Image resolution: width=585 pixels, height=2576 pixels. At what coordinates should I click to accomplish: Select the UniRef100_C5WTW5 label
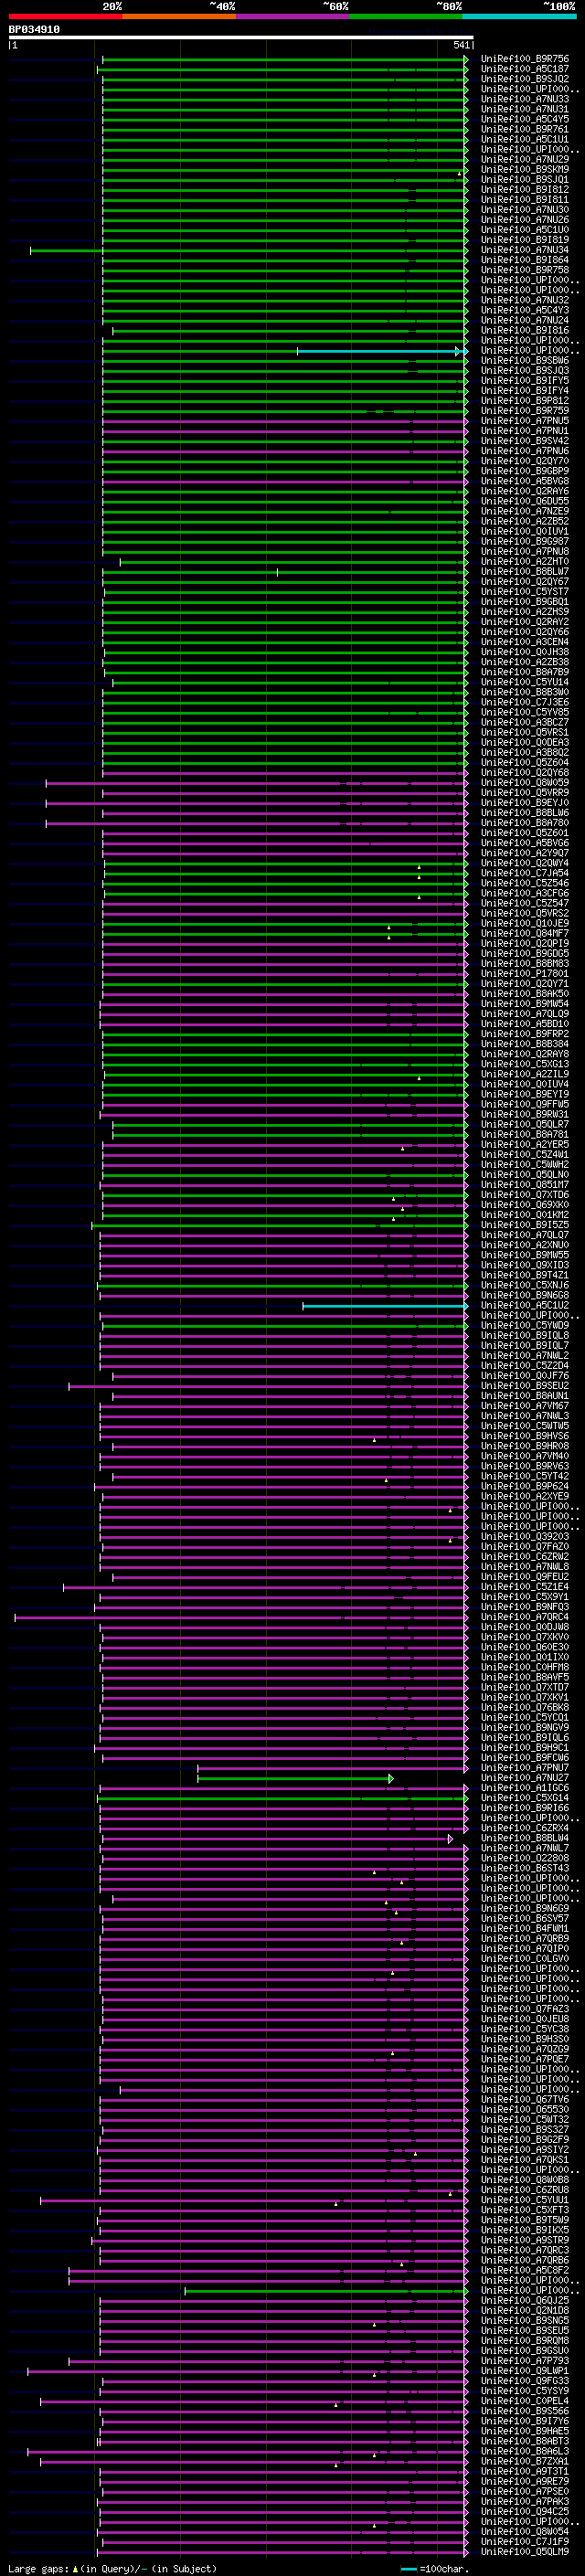pyautogui.click(x=525, y=1425)
